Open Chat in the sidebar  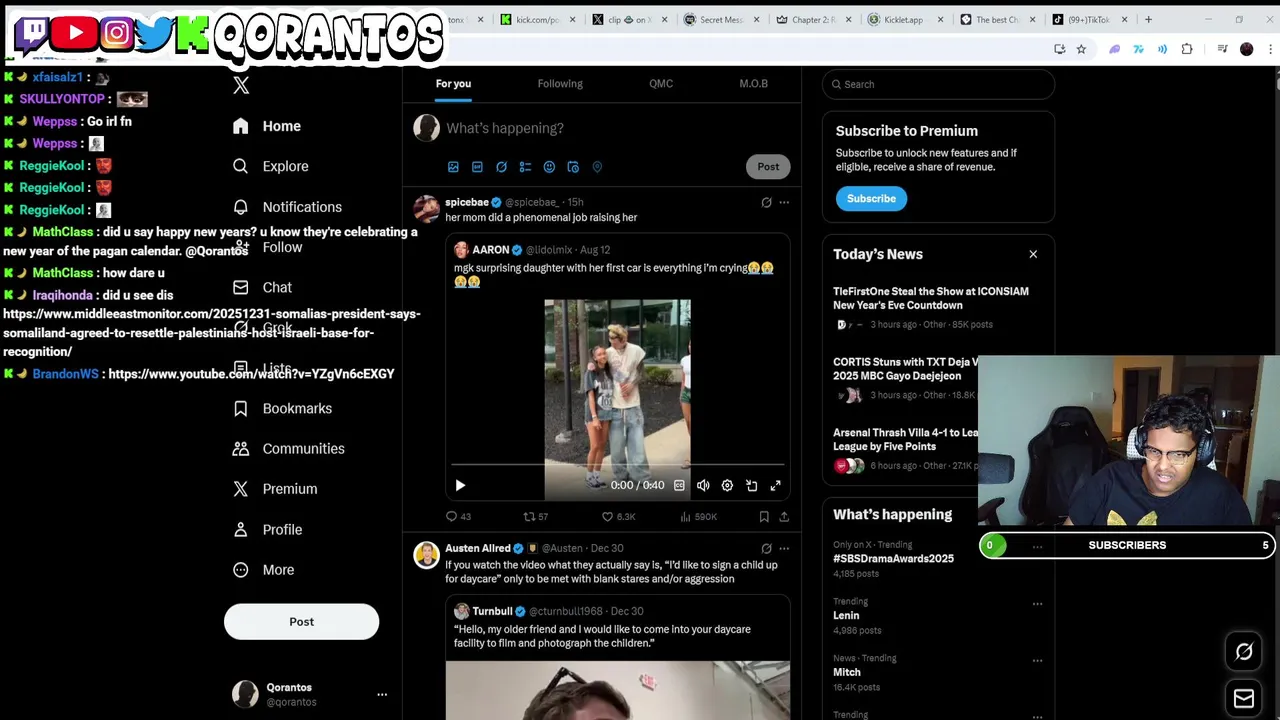tap(262, 287)
